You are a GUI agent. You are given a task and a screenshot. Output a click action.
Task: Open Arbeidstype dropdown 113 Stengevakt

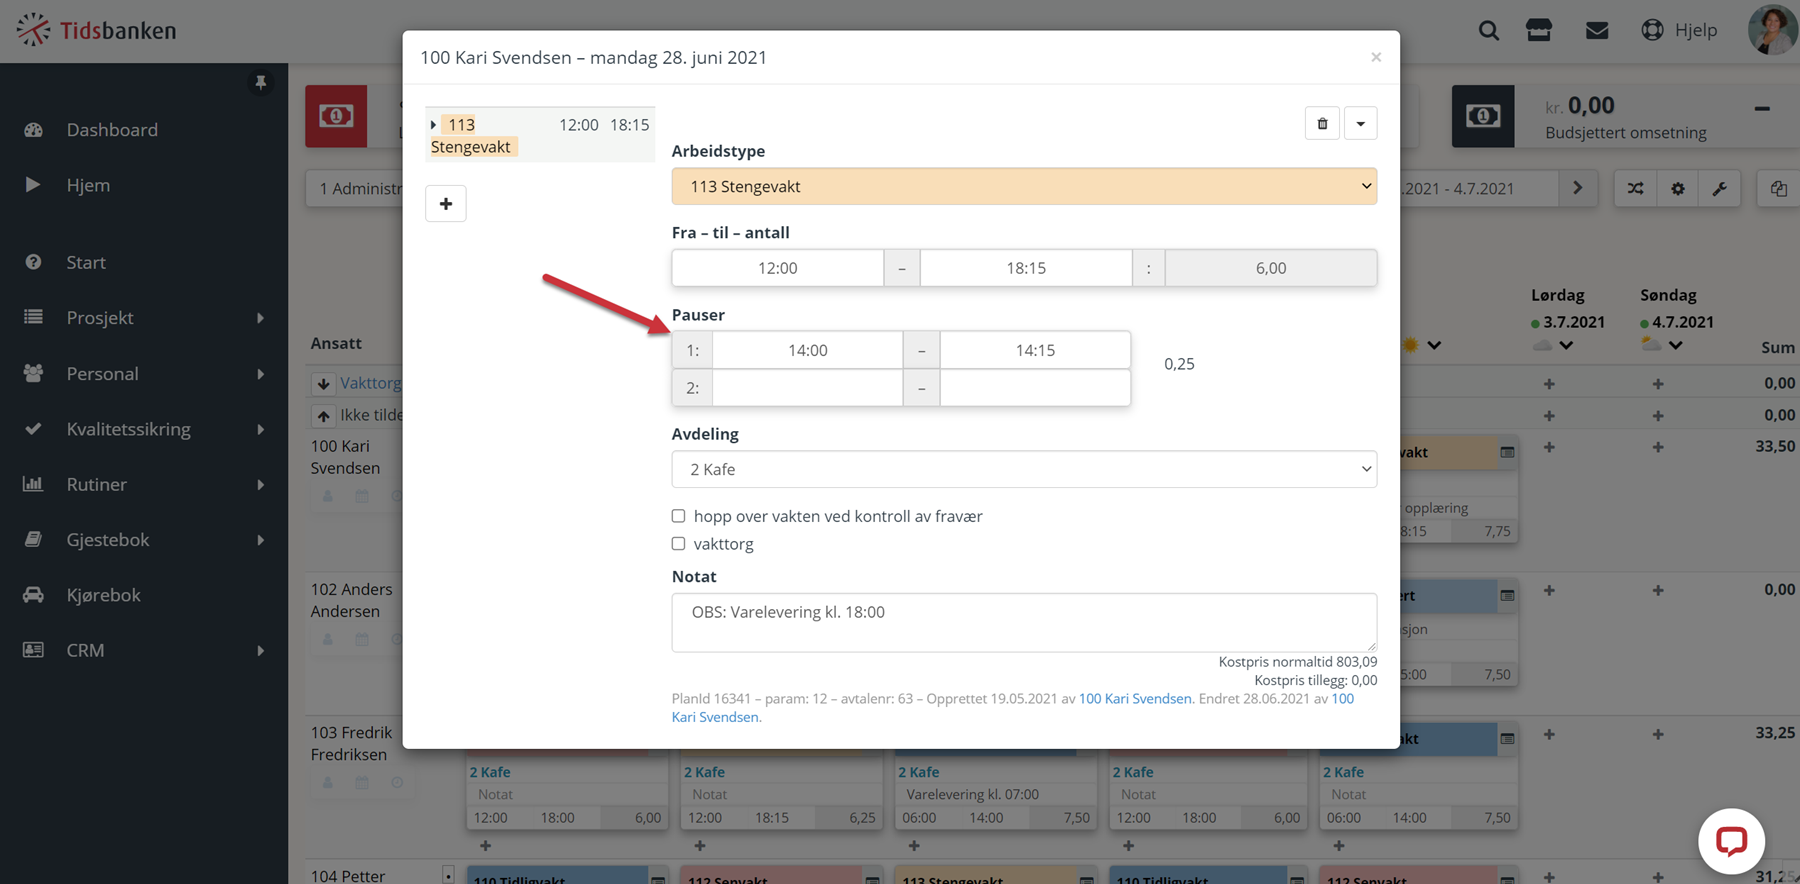(x=1024, y=187)
